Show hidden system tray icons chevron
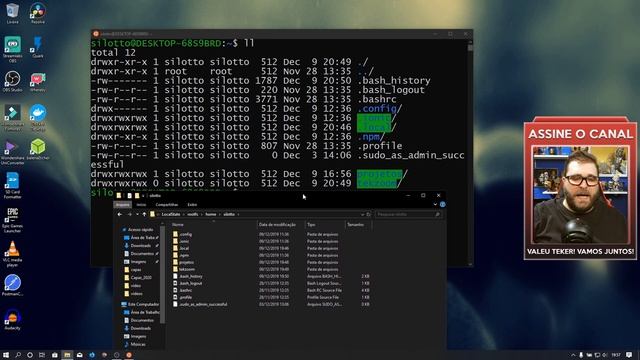Viewport: 640px width, 360px height. tap(573, 355)
